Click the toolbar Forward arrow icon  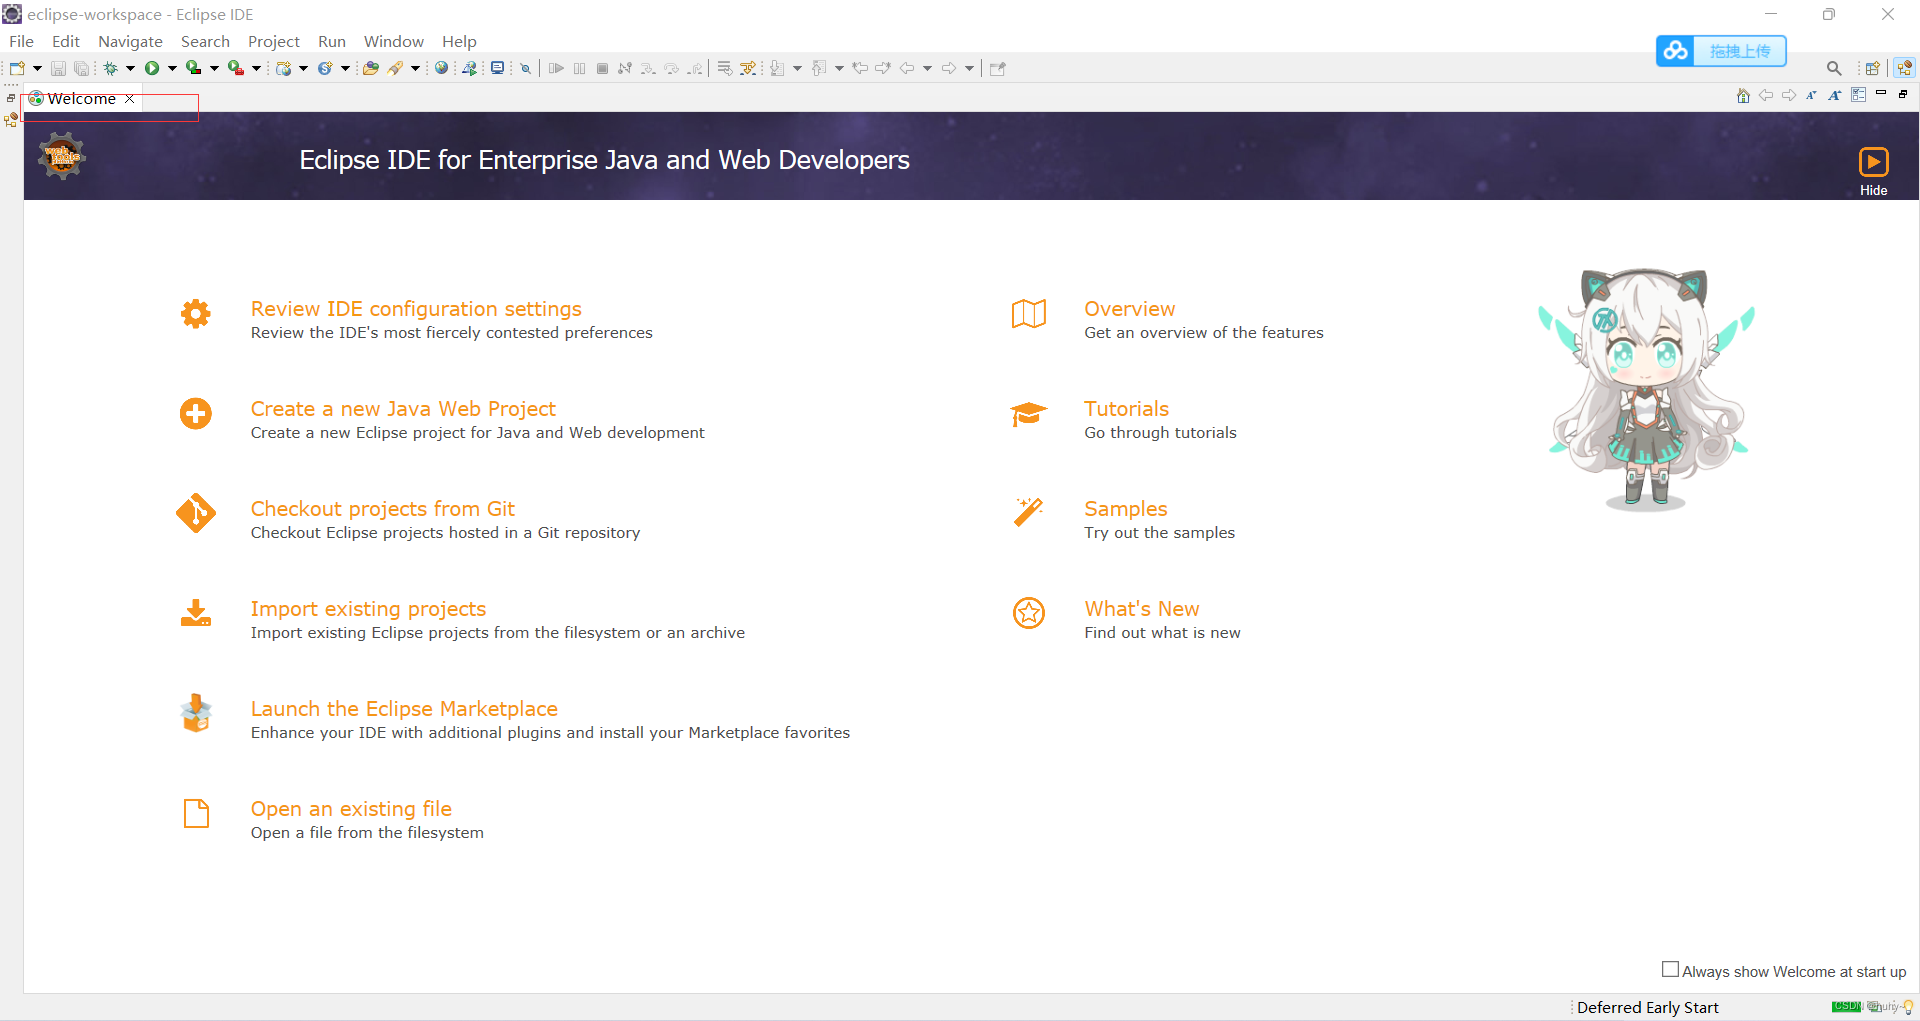[x=948, y=68]
